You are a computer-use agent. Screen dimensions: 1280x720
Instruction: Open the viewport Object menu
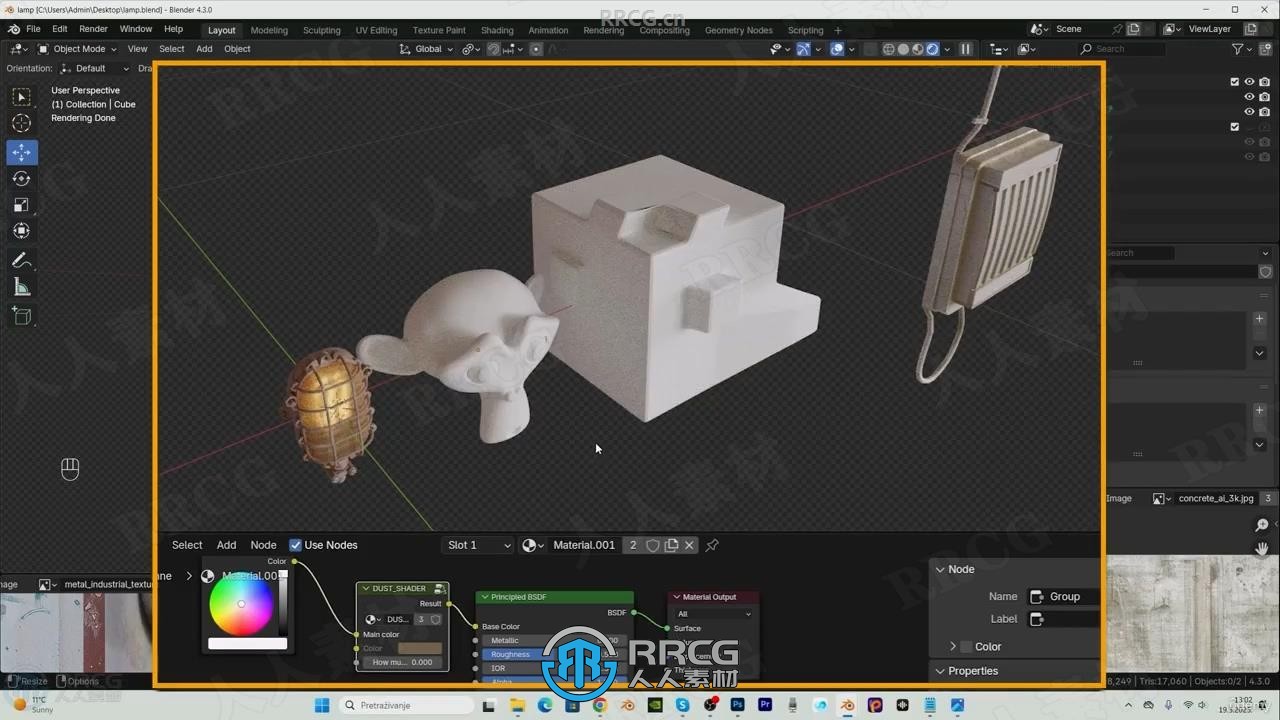pyautogui.click(x=237, y=49)
